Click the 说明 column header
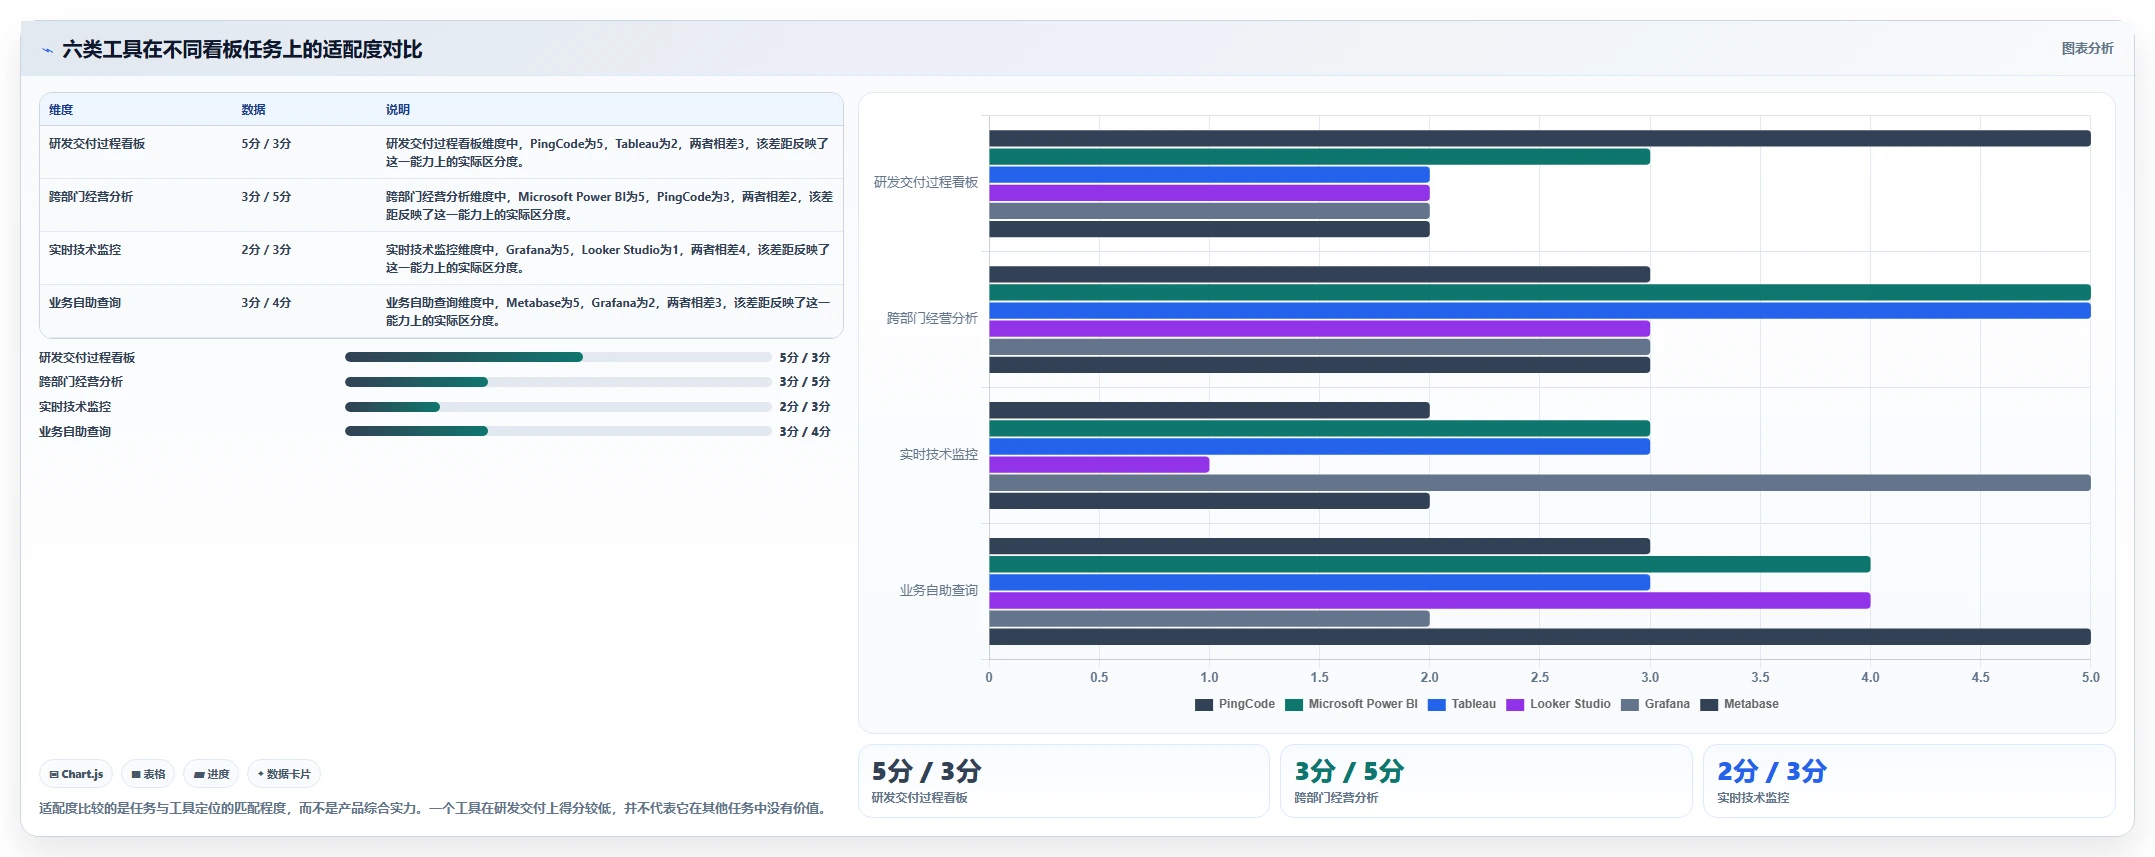This screenshot has width=2155, height=857. pos(398,110)
